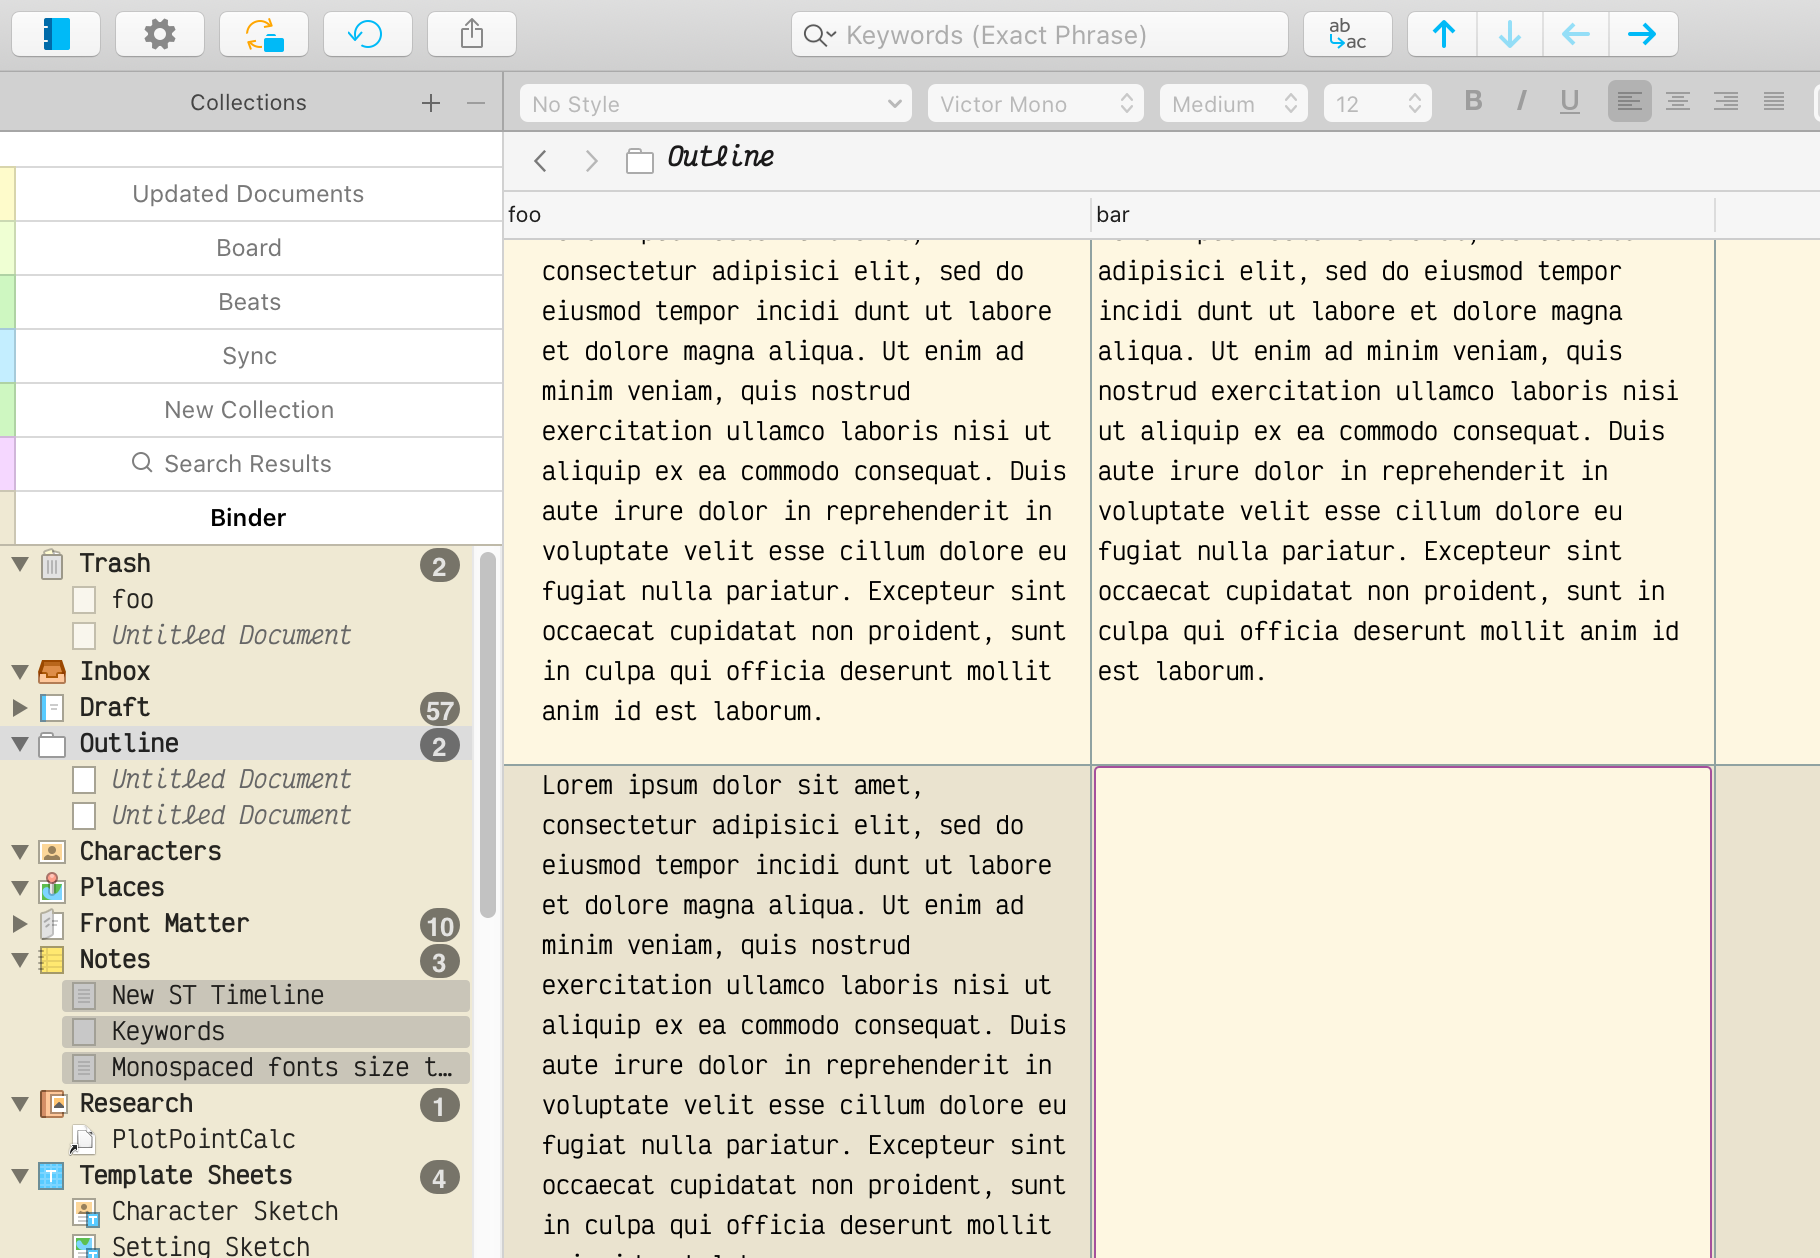Click the sync folder icon
Viewport: 1820px width, 1258px height.
264,35
